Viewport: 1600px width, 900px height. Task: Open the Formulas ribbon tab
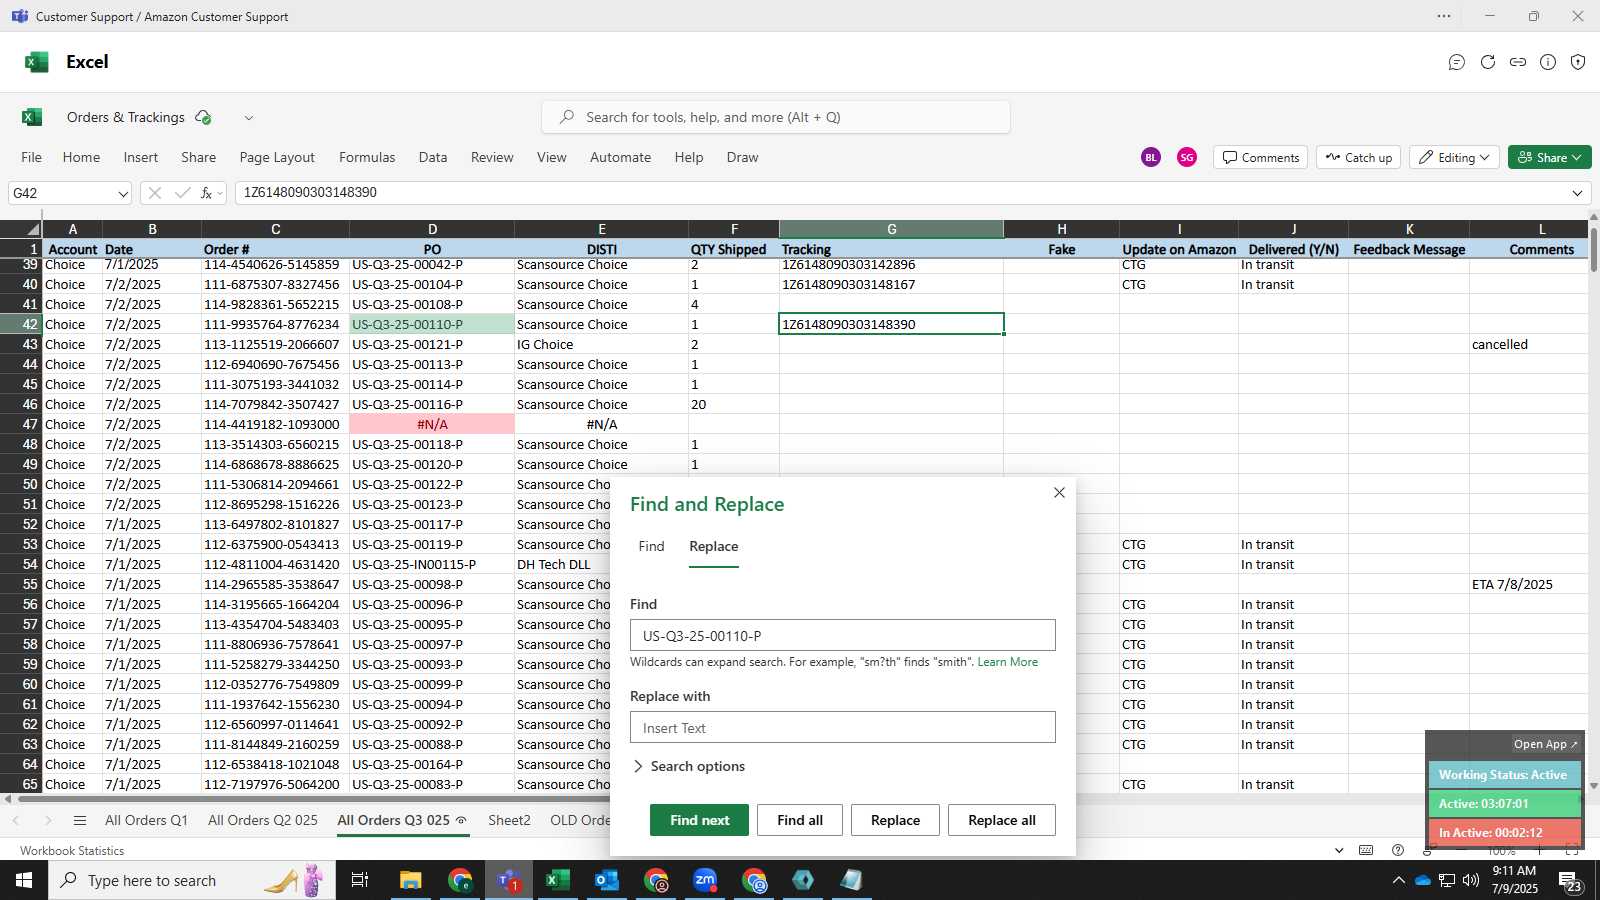coord(367,157)
